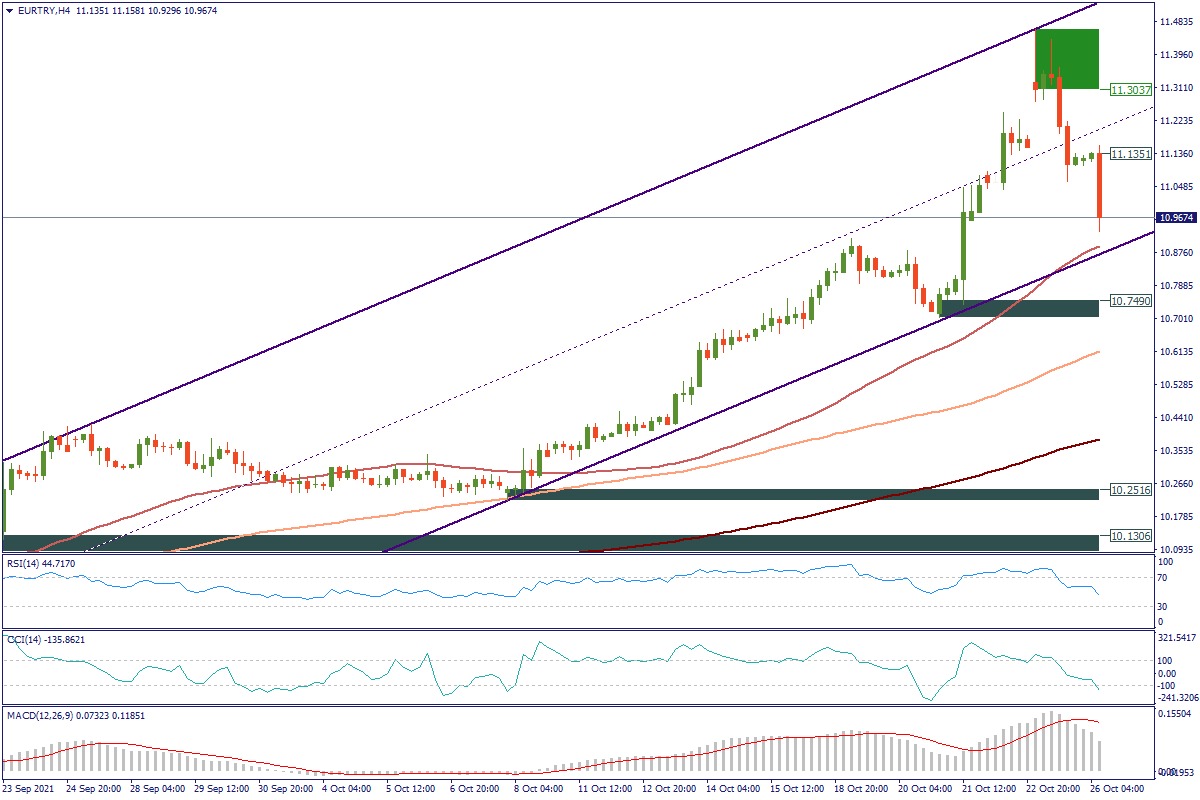Select the dark support zone at 10.2516

click(x=800, y=495)
